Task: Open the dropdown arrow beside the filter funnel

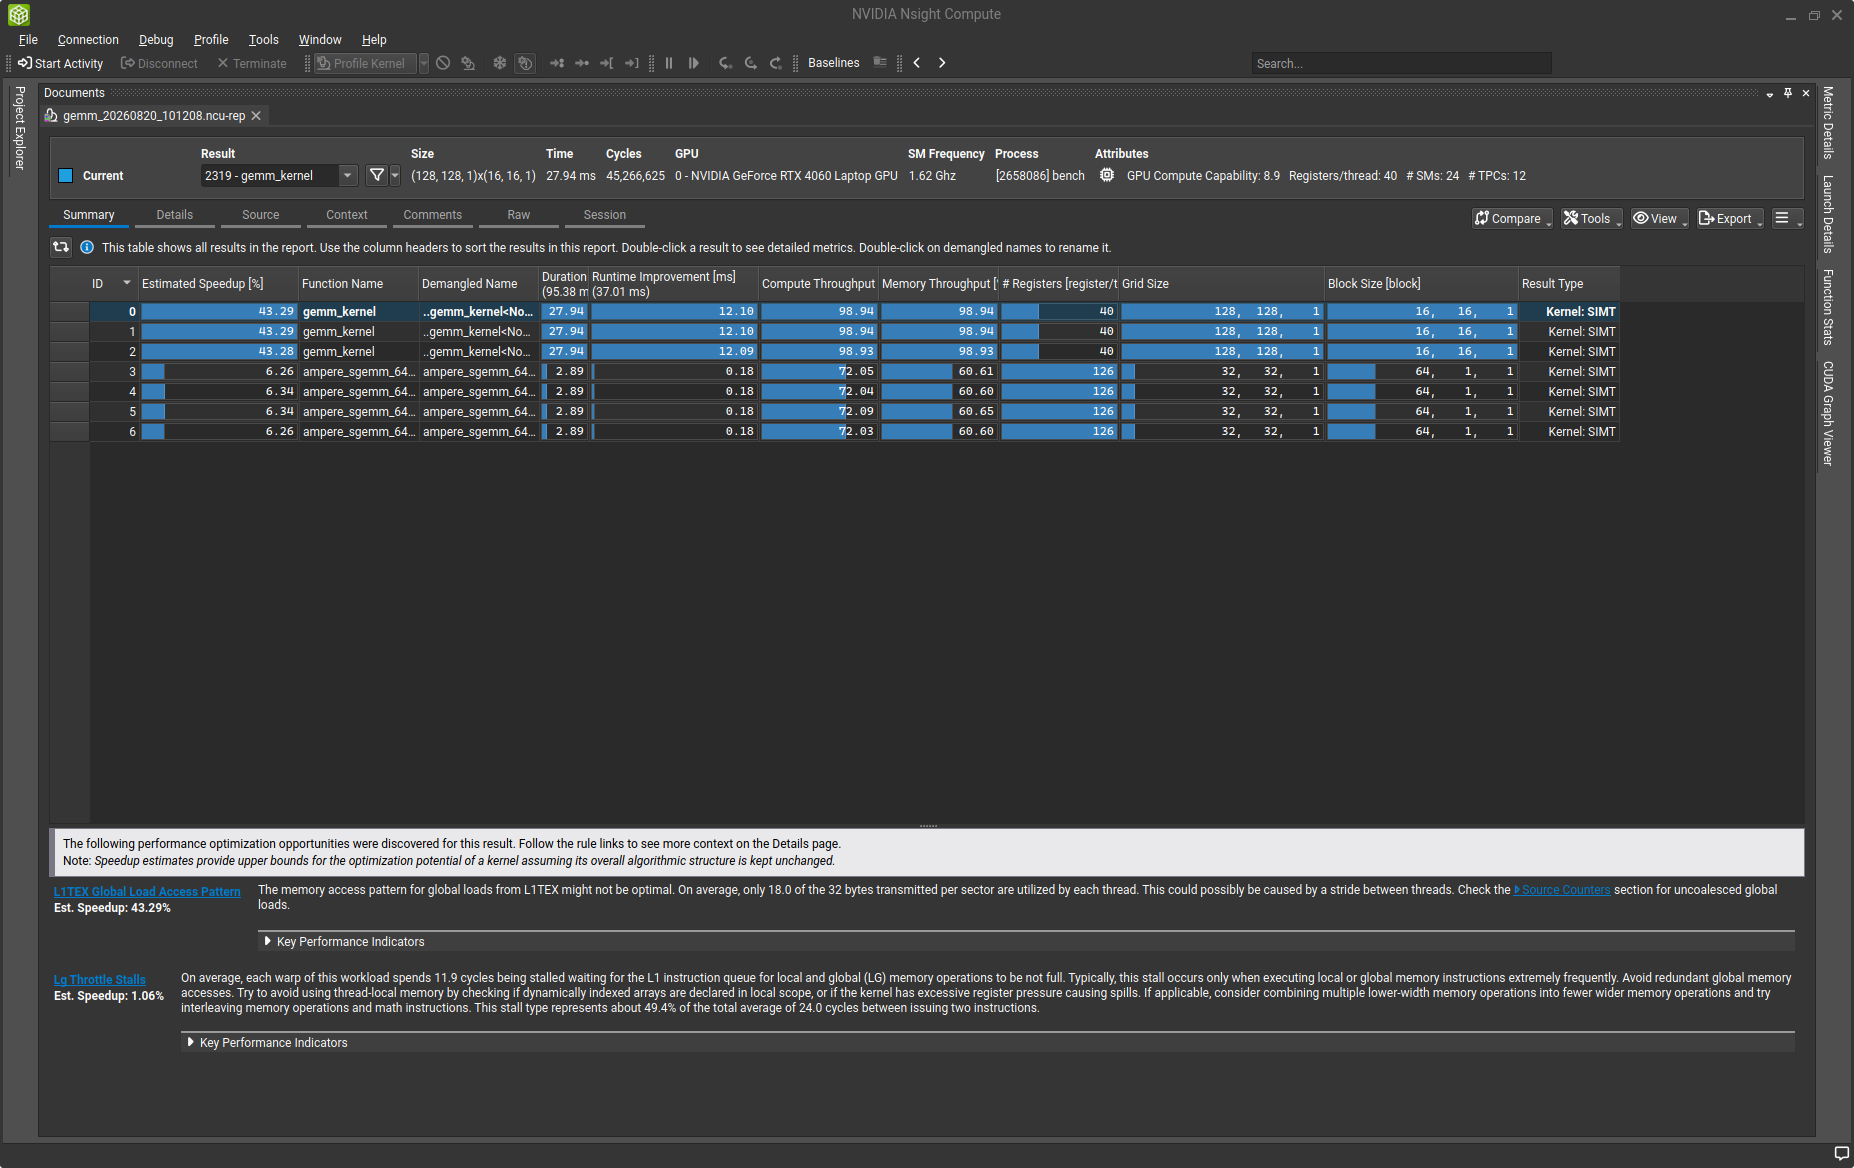Action: coord(395,176)
